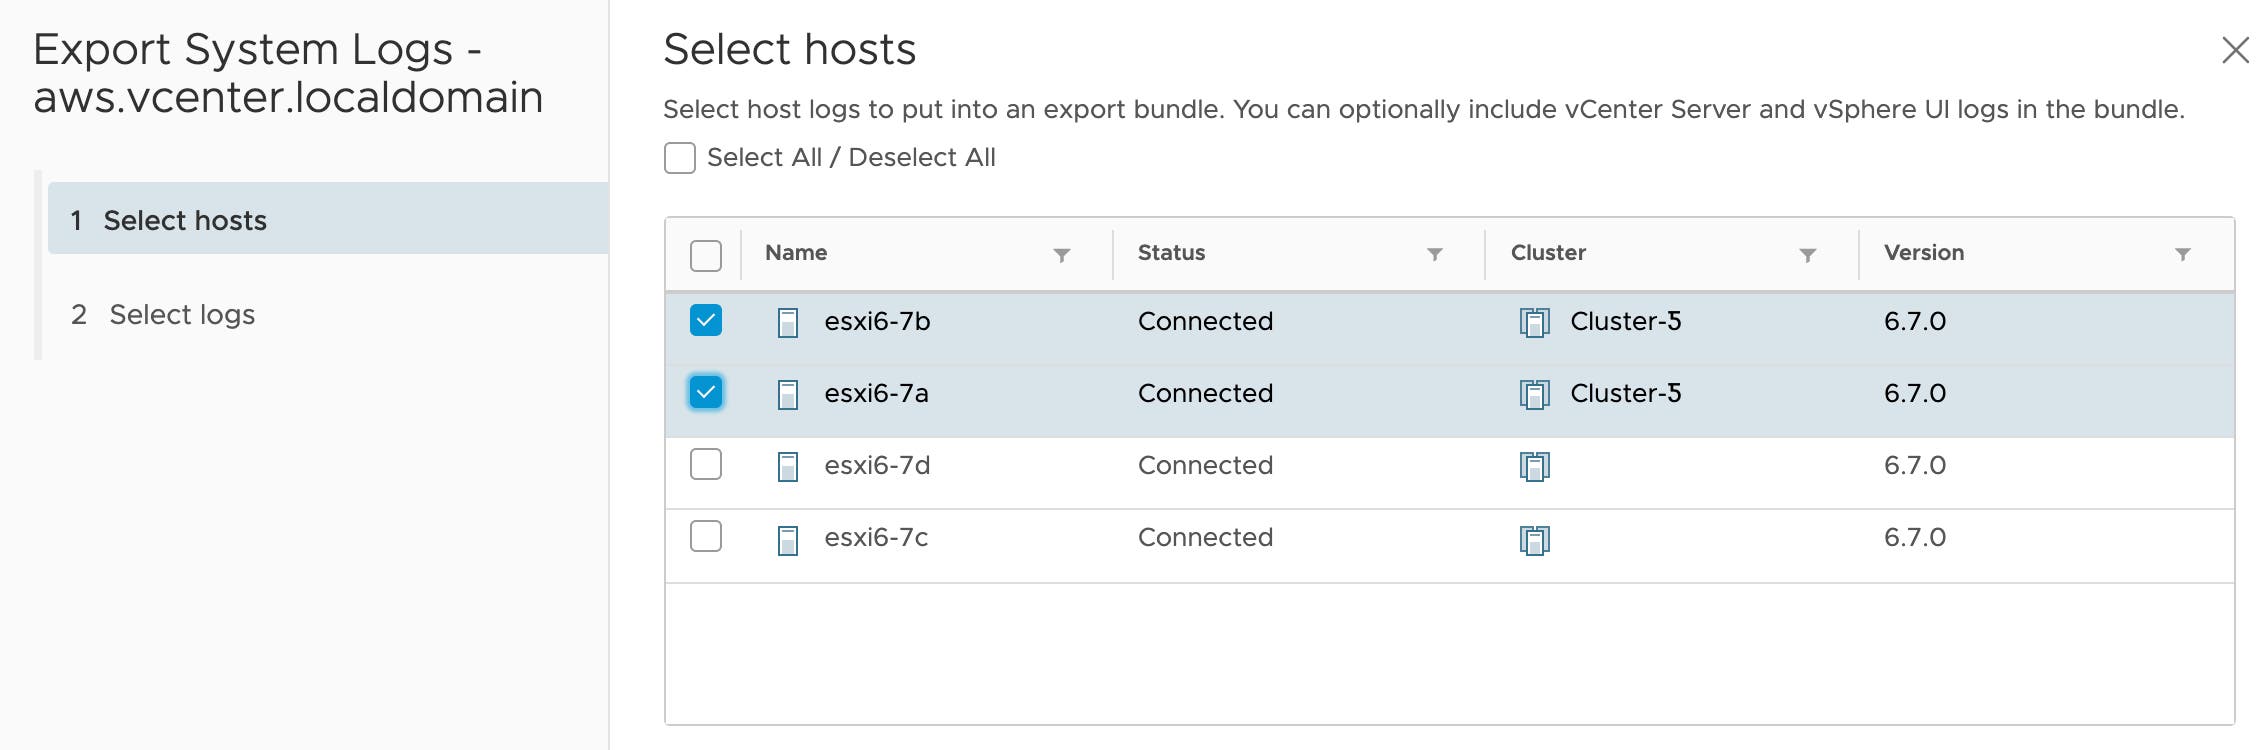Click the host icon for esxi6-7a
Viewport: 2266px width, 750px height.
[x=788, y=395]
